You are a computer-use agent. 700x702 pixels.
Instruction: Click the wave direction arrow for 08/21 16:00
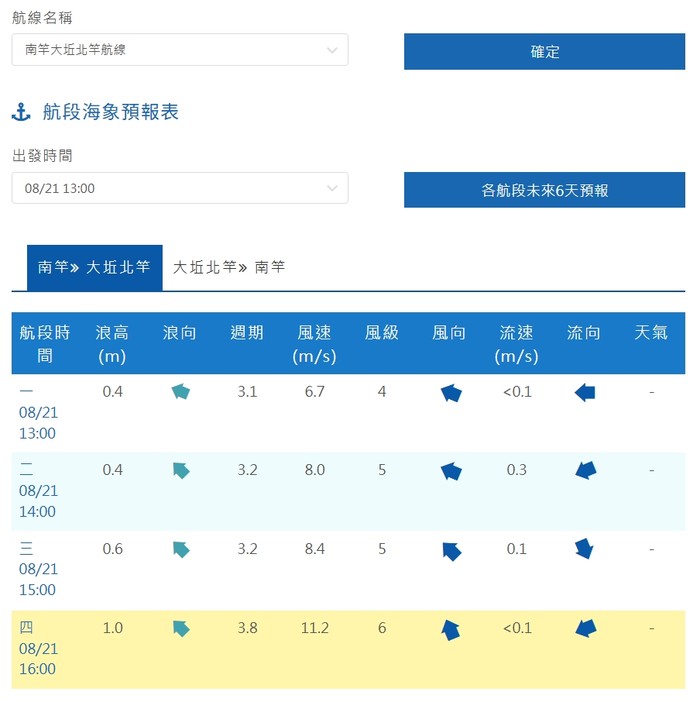181,628
